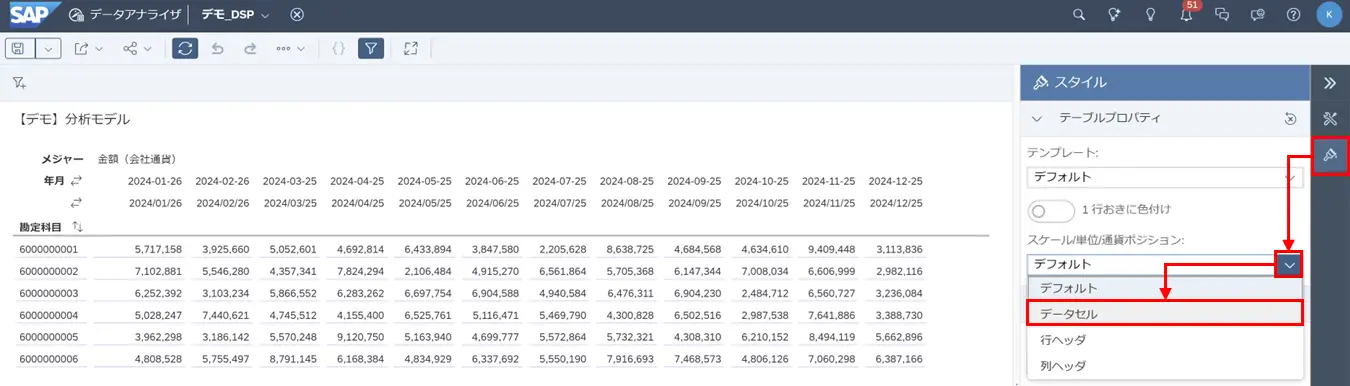
Task: Click the cell value 6,387,166
Action: 898,359
